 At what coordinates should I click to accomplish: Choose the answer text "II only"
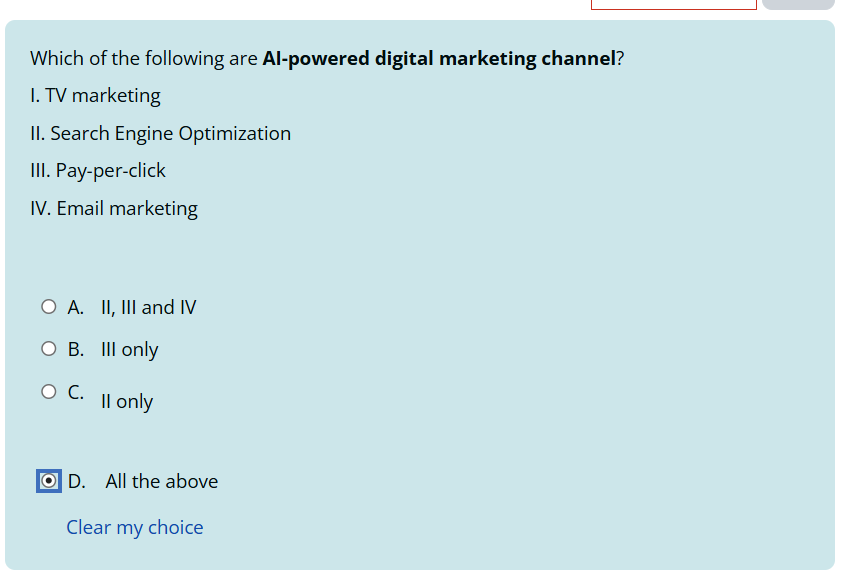click(126, 402)
